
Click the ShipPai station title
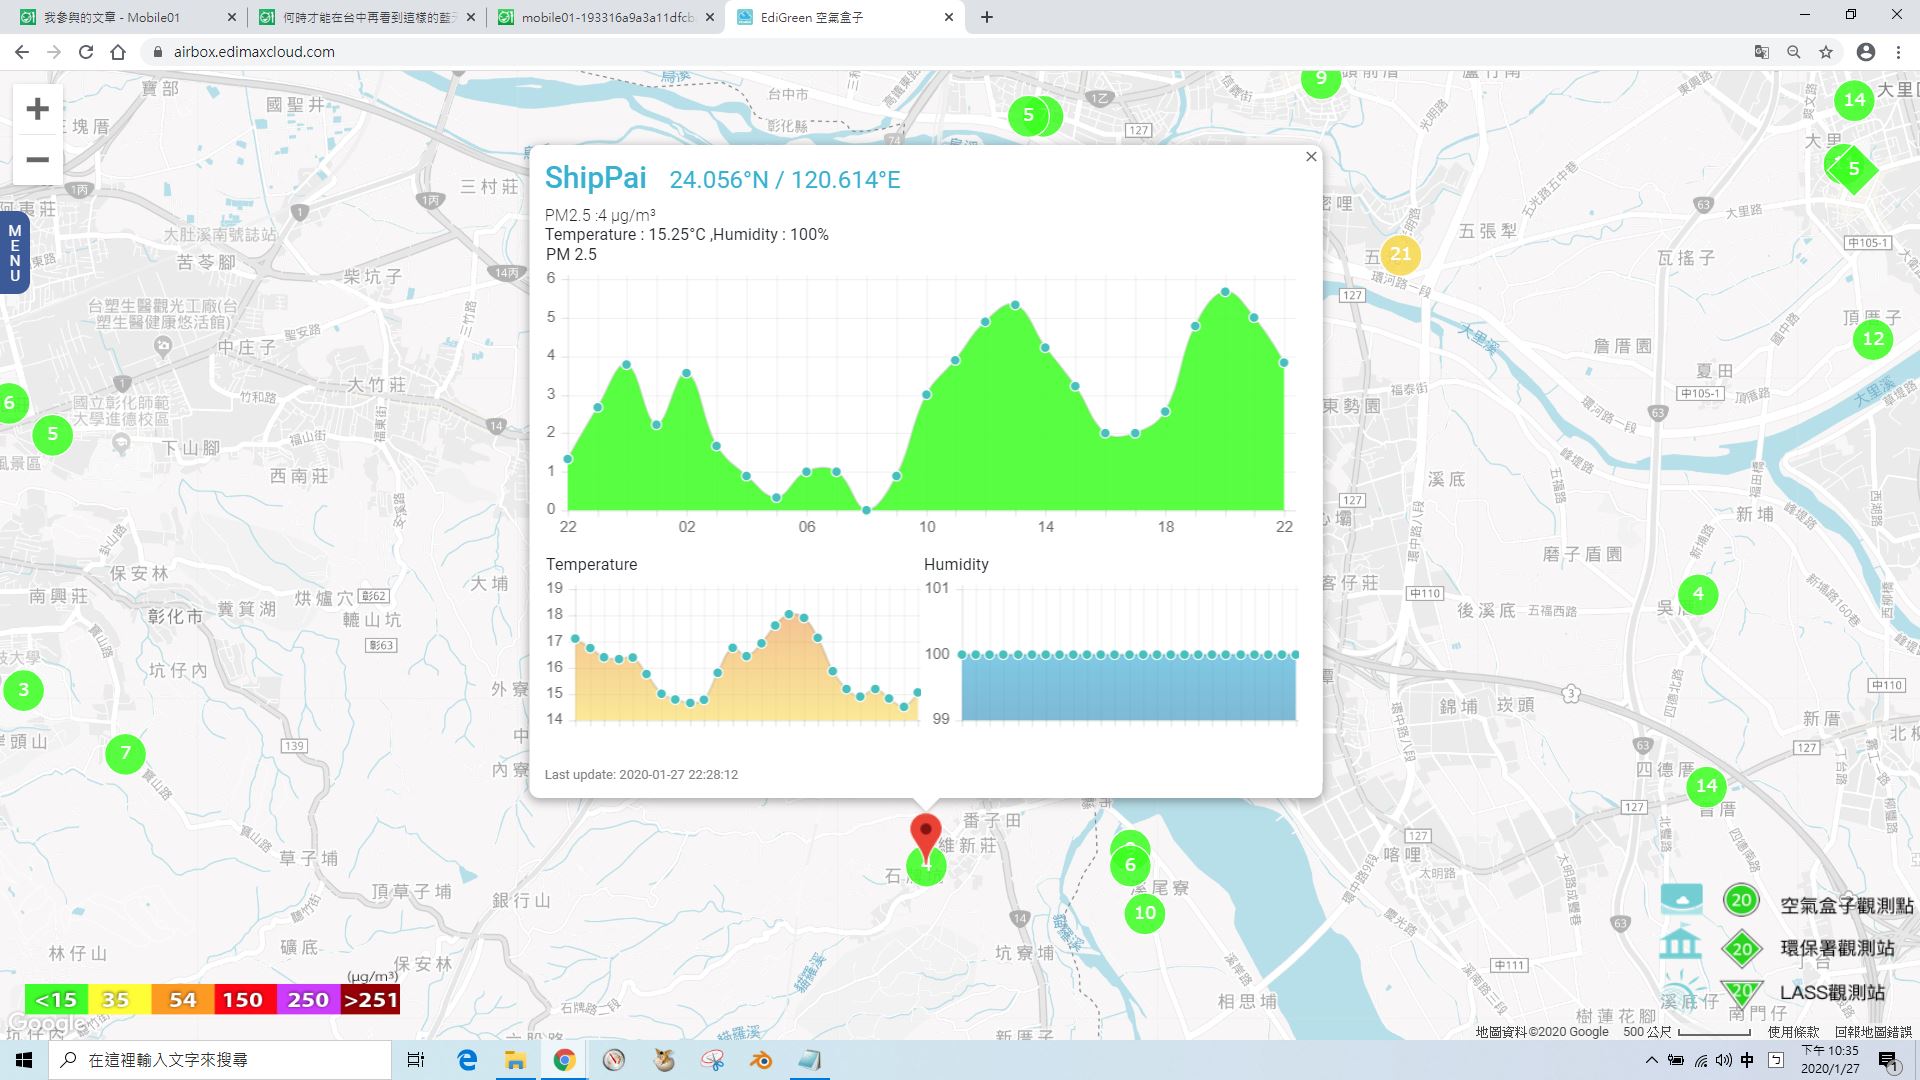pyautogui.click(x=596, y=178)
